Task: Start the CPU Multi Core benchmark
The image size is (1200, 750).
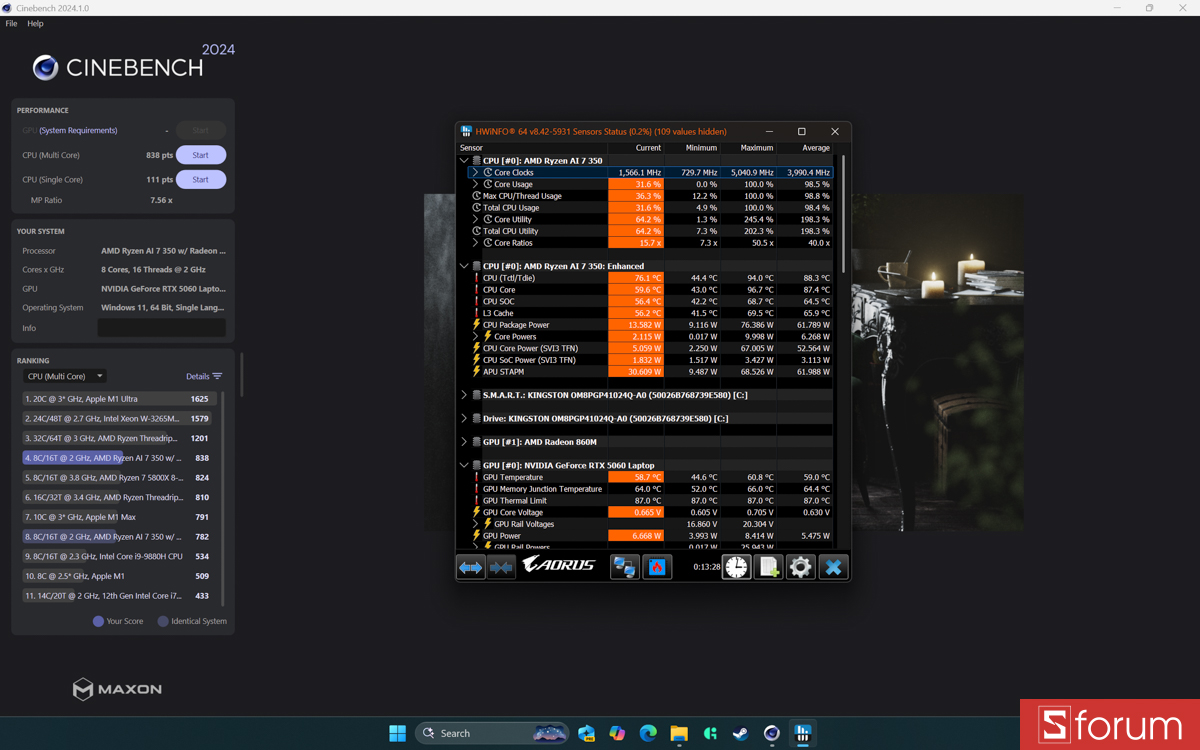Action: 200,155
